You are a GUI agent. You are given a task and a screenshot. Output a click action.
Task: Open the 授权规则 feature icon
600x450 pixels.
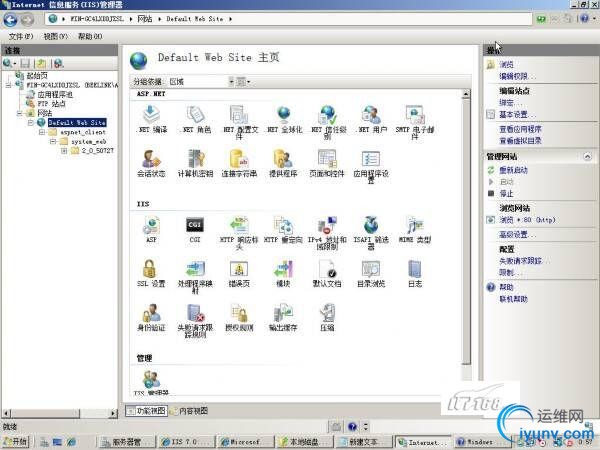239,317
